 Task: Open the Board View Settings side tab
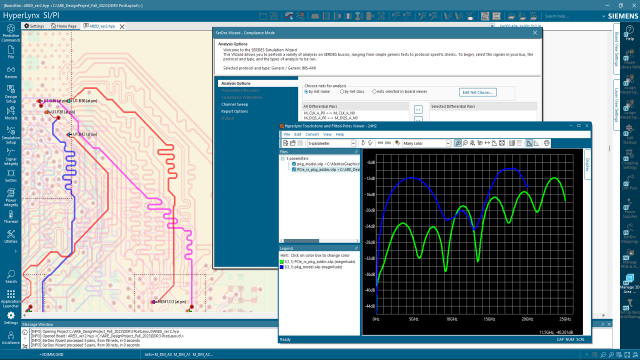coord(617,48)
